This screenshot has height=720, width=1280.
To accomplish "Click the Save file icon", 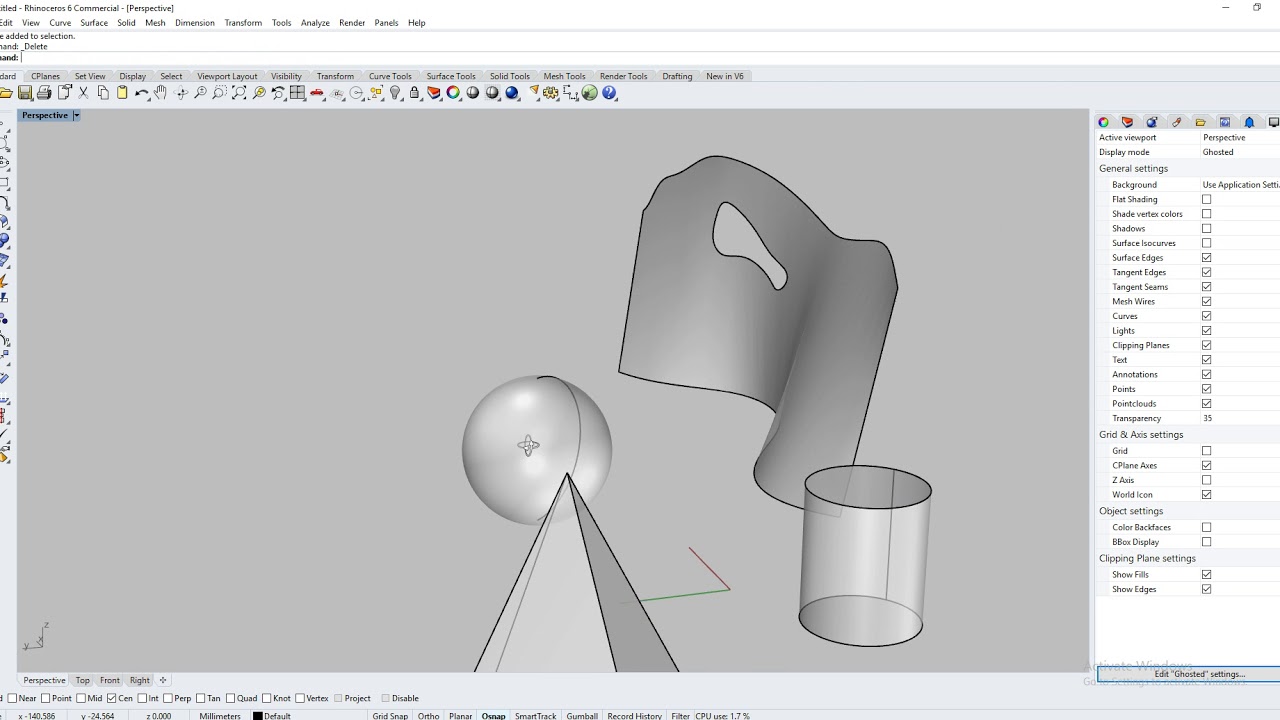I will tap(25, 93).
